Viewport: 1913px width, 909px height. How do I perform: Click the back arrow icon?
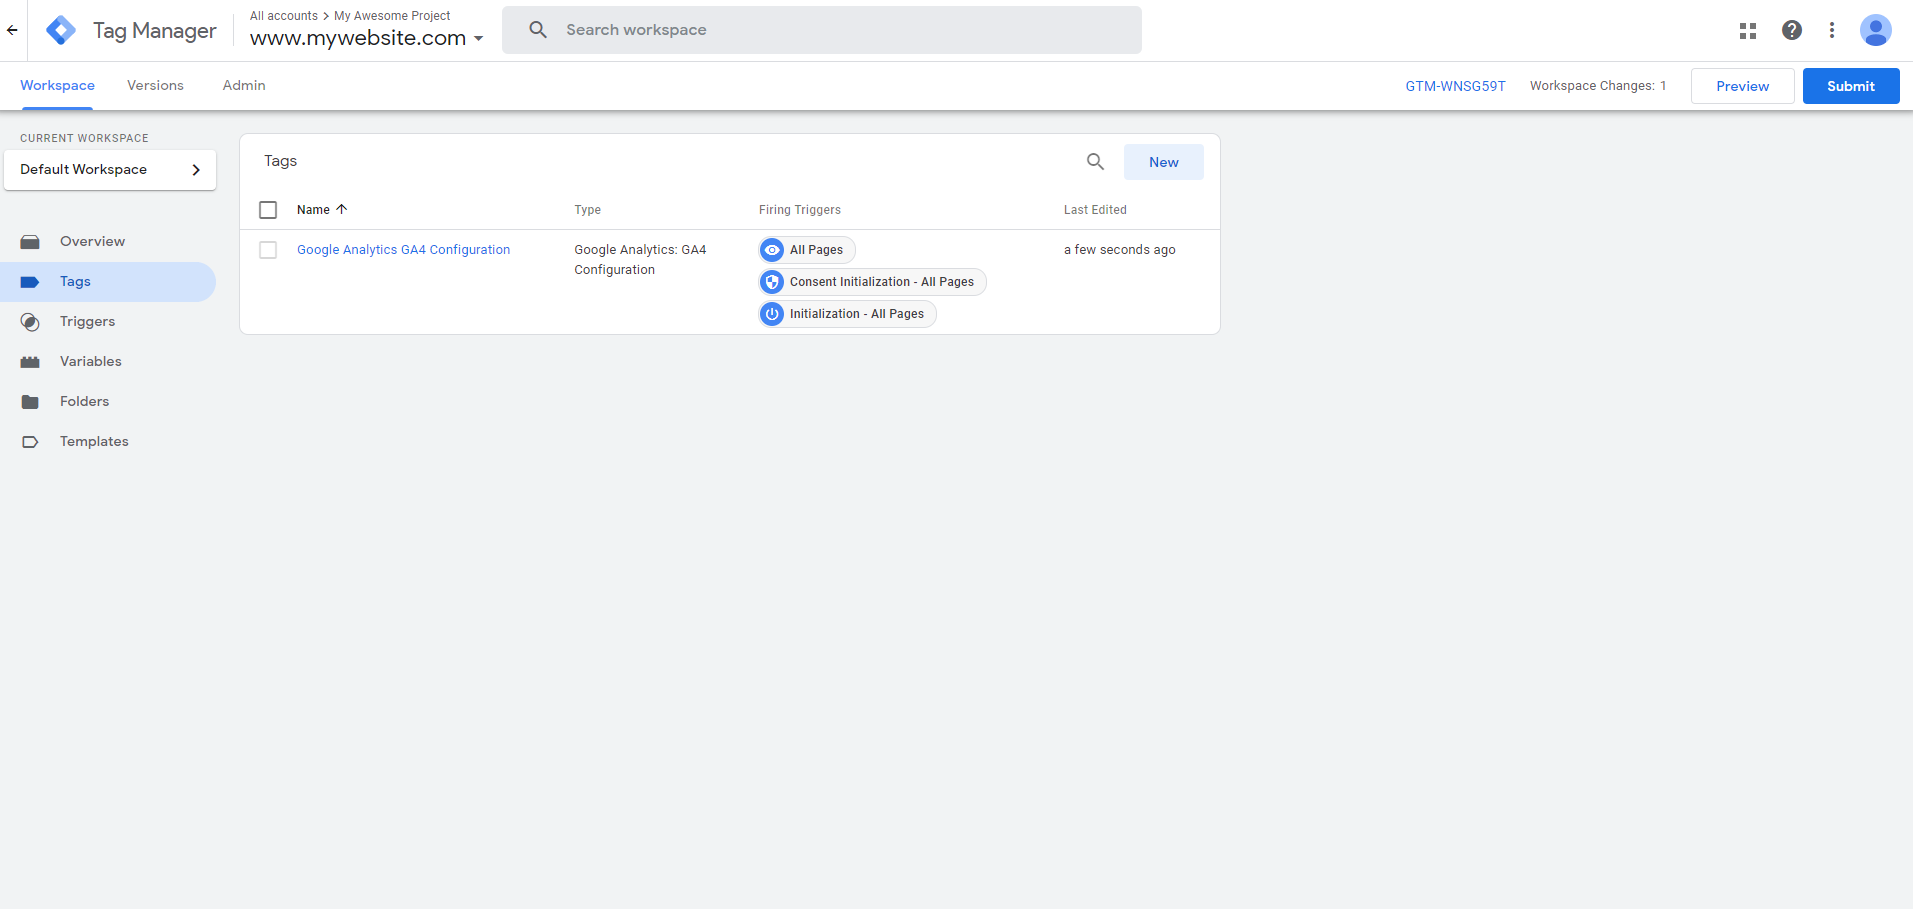click(12, 30)
